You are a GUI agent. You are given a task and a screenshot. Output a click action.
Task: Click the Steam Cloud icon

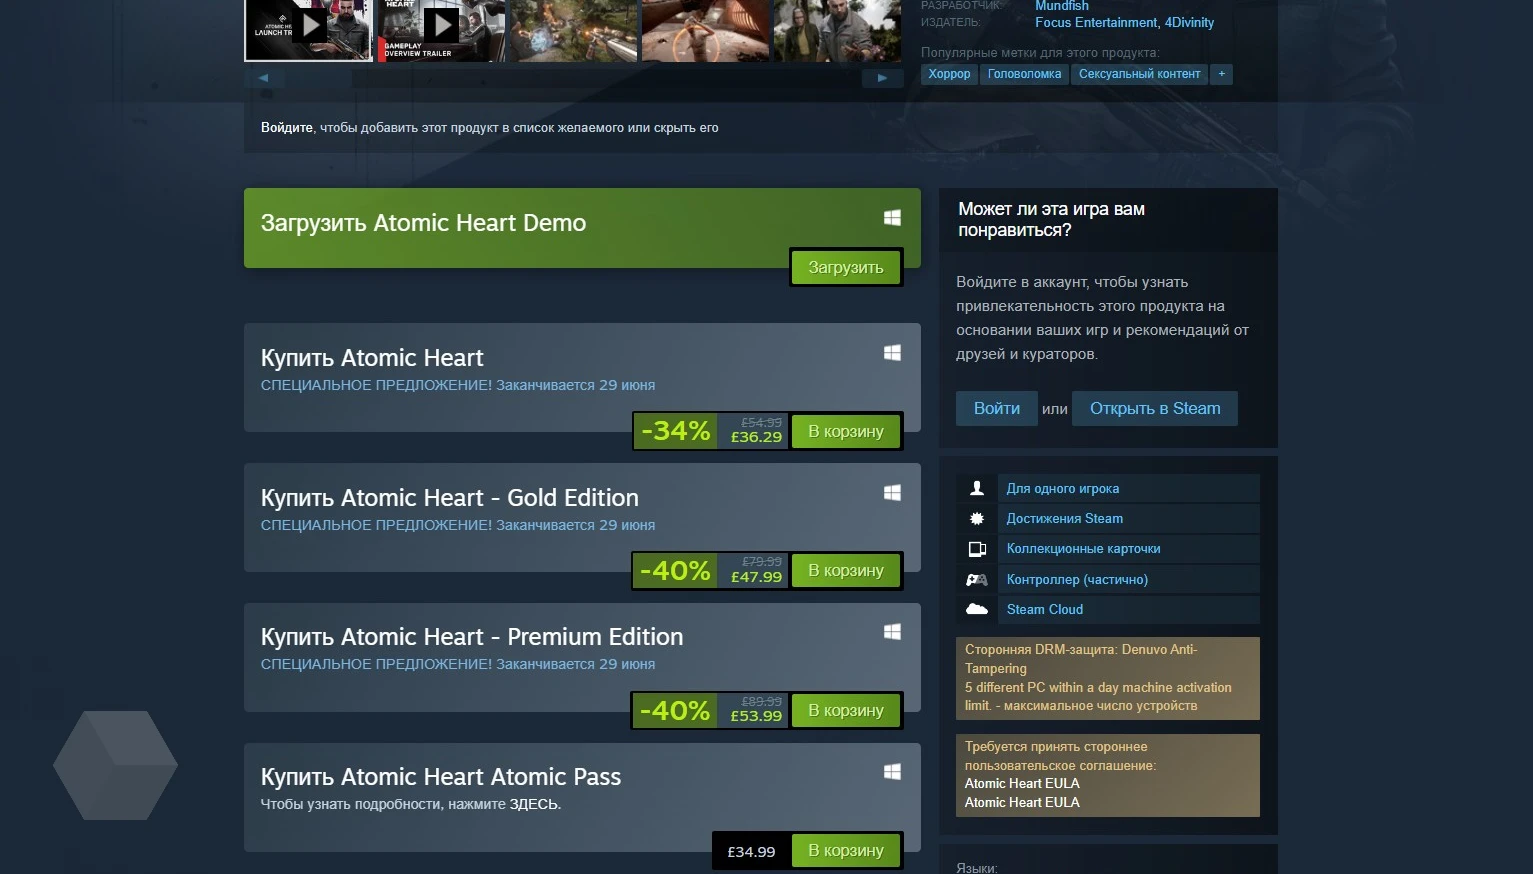977,609
